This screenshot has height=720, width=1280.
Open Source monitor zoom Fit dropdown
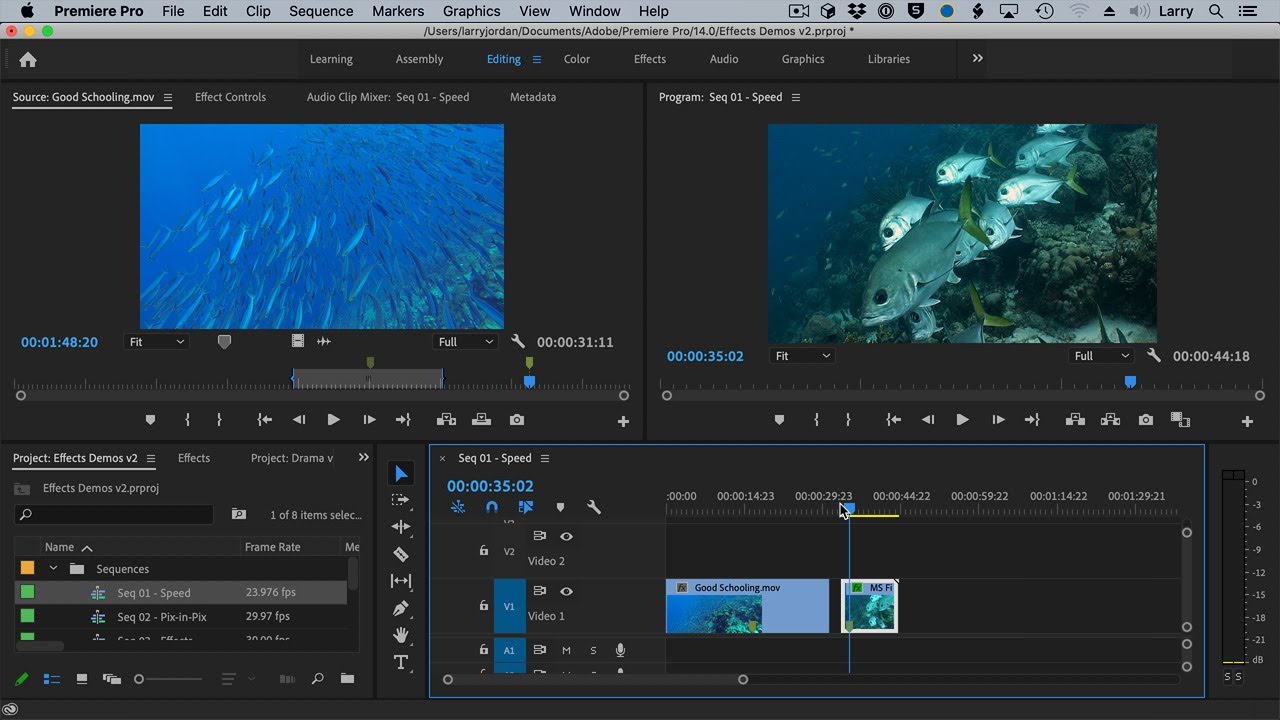[x=157, y=342]
